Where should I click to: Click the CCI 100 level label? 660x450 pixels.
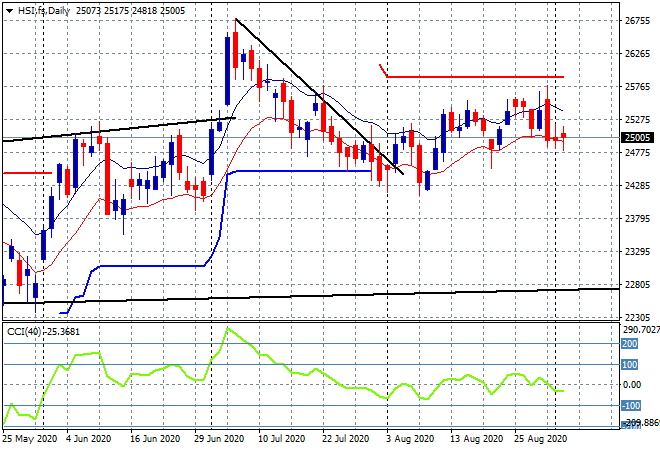coord(630,365)
